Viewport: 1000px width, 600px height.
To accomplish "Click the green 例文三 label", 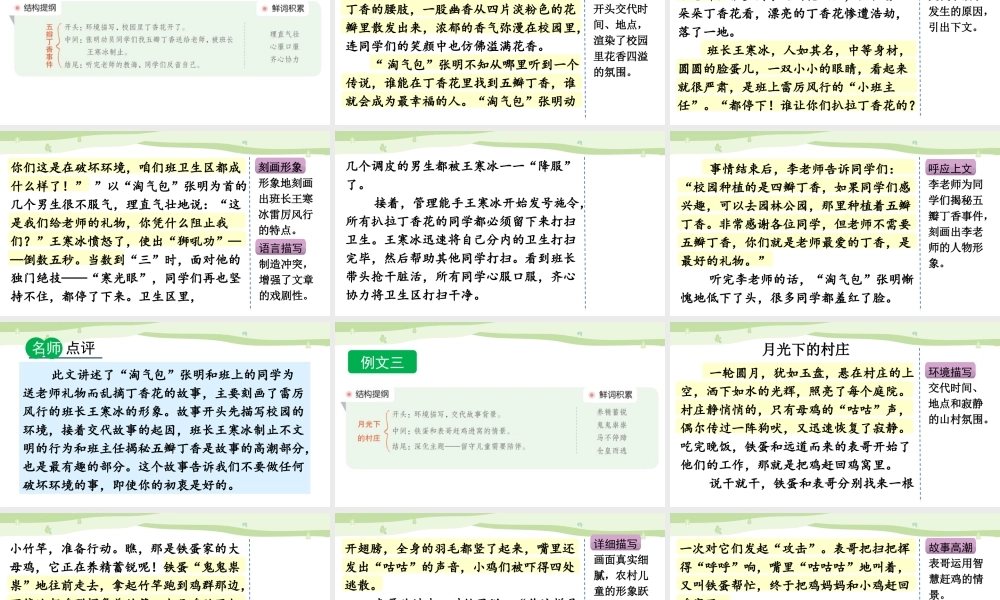I will click(x=382, y=362).
